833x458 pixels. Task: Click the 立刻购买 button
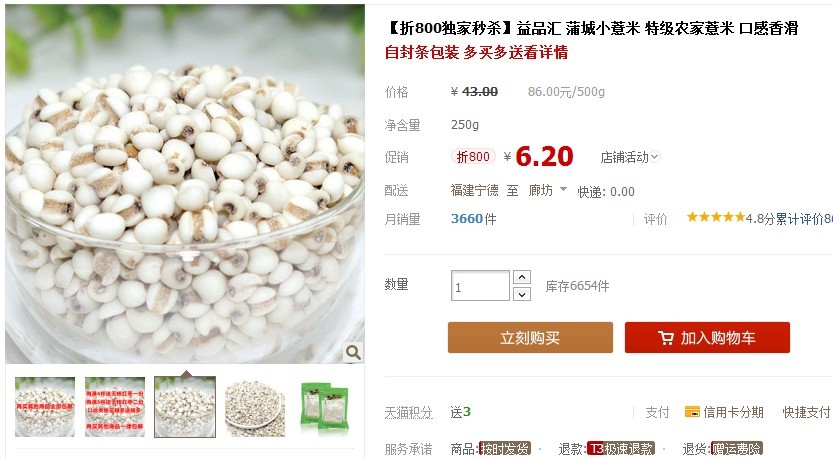(x=530, y=337)
